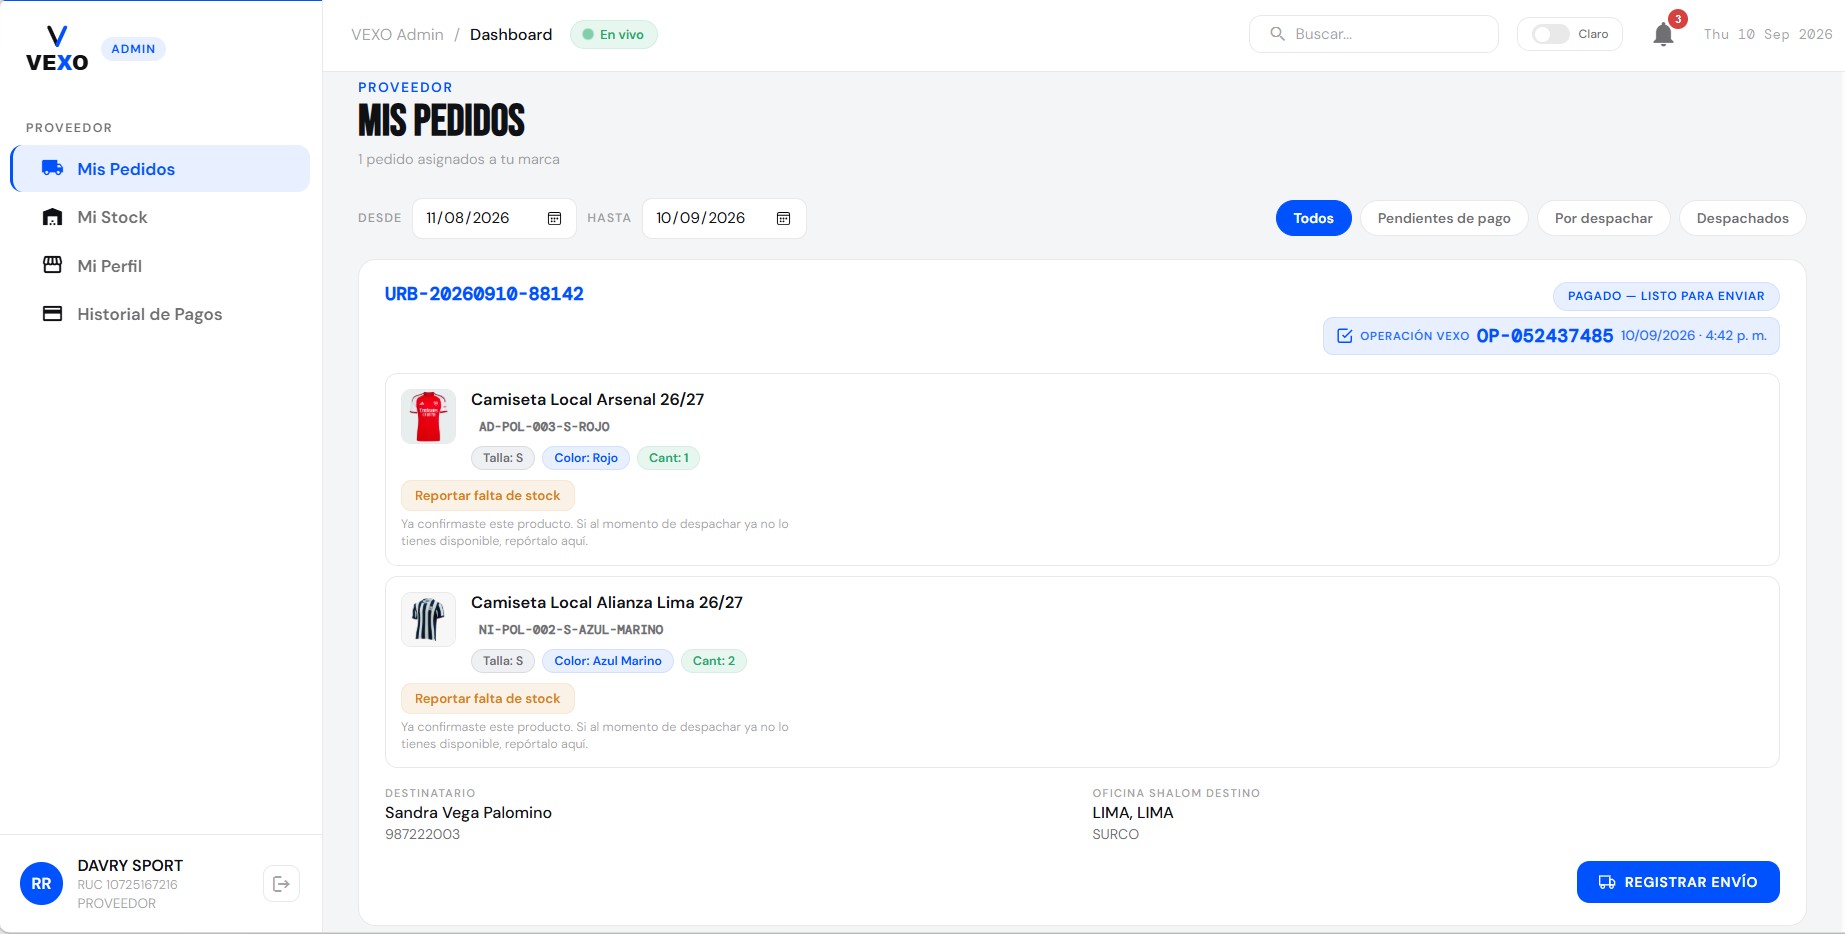Click the Color: Rojo tag

(586, 458)
